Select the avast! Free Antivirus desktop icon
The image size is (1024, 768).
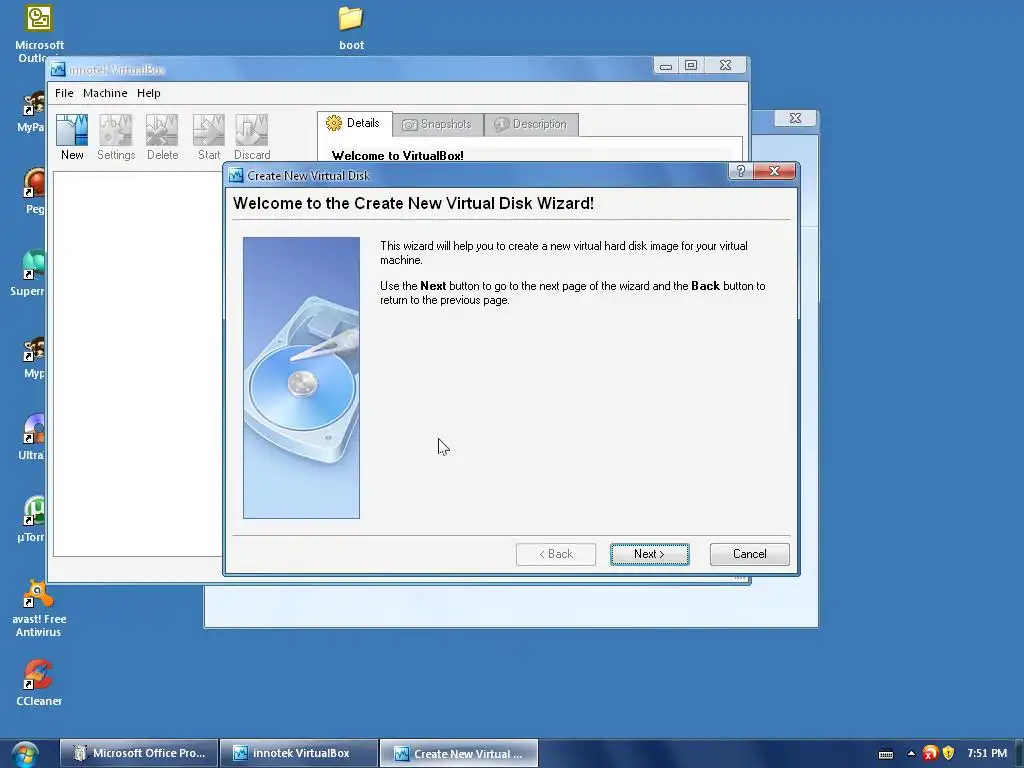pyautogui.click(x=39, y=609)
